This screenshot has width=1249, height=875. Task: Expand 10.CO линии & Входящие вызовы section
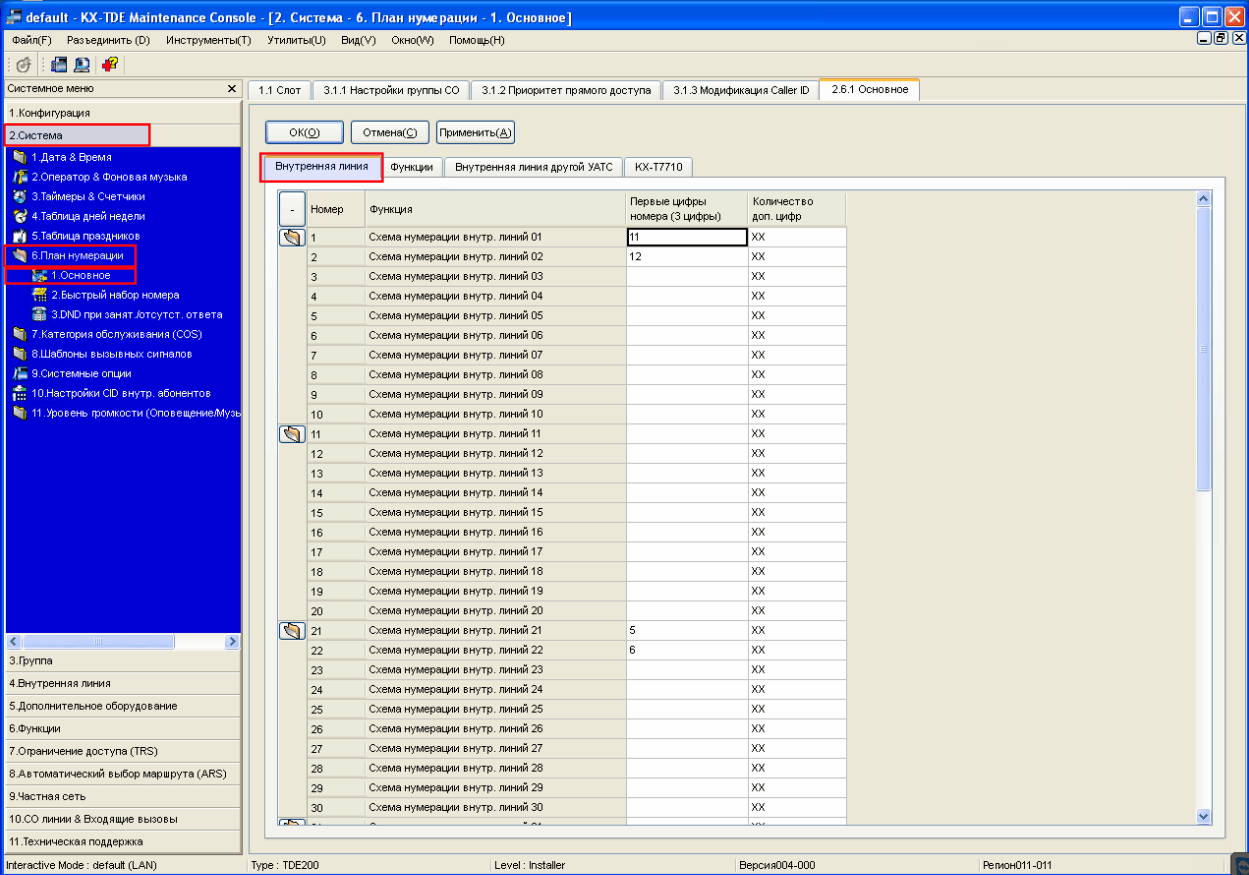pyautogui.click(x=123, y=819)
